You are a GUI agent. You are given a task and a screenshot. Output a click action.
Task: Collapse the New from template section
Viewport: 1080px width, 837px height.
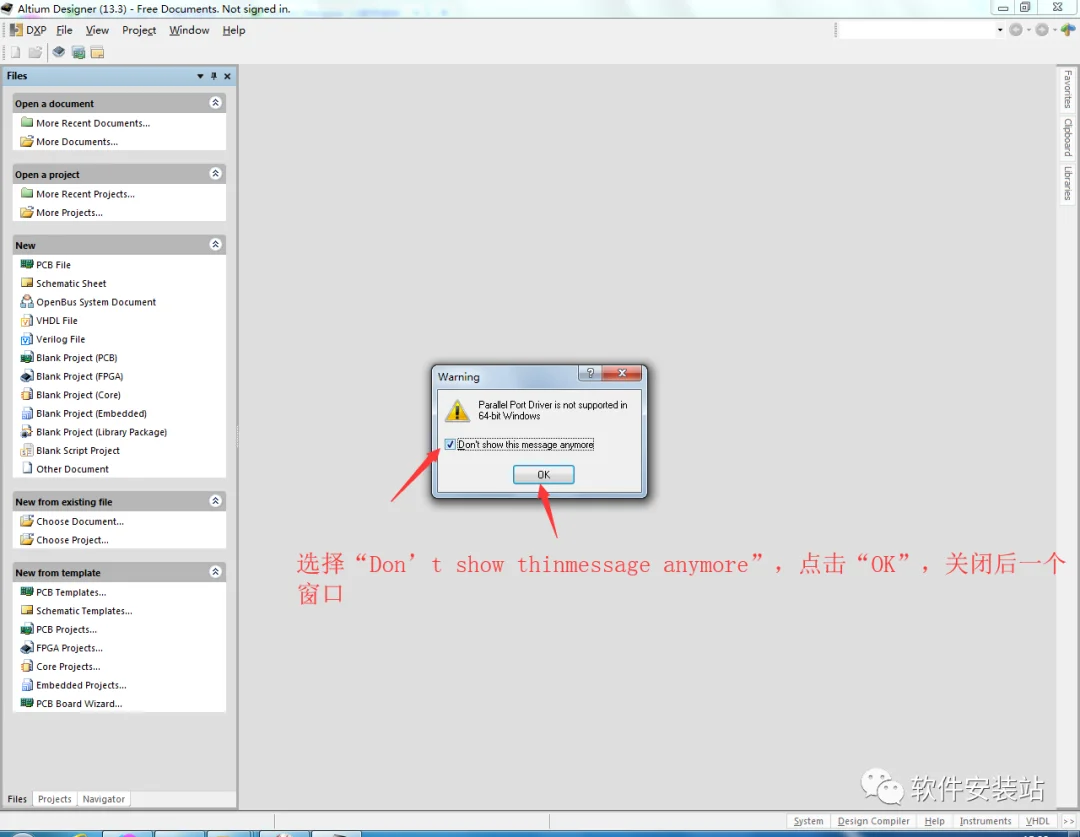(216, 572)
